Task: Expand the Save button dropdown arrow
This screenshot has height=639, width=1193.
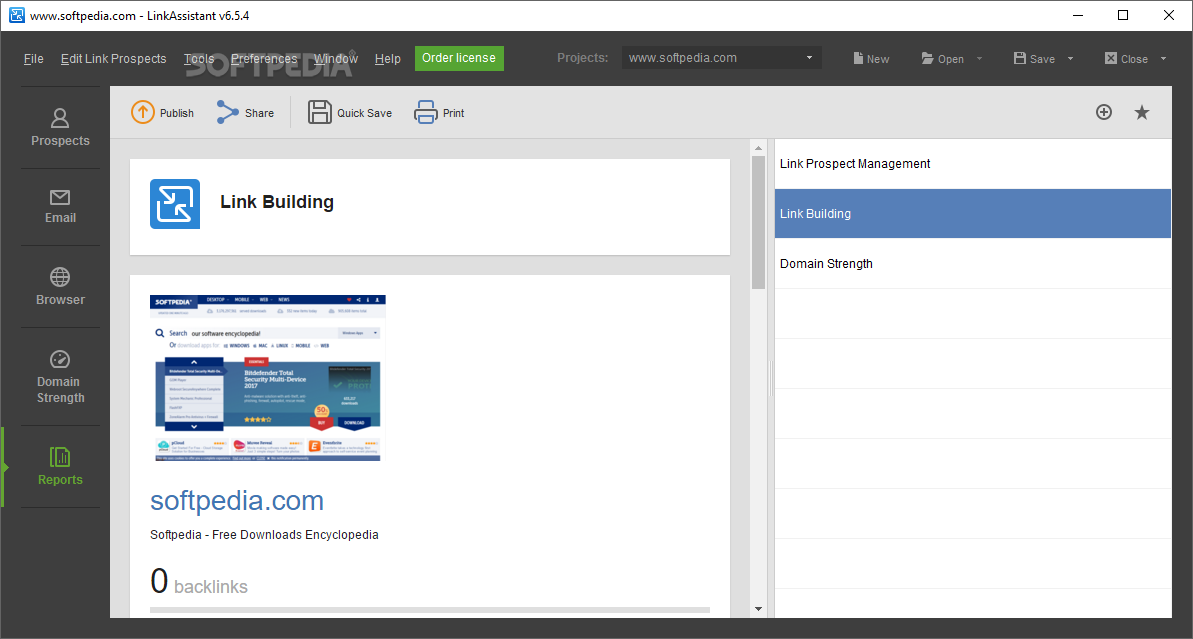Action: [x=1071, y=59]
